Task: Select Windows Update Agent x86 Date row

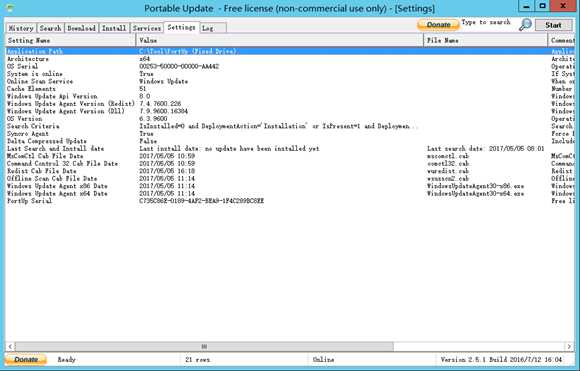Action: (x=290, y=186)
